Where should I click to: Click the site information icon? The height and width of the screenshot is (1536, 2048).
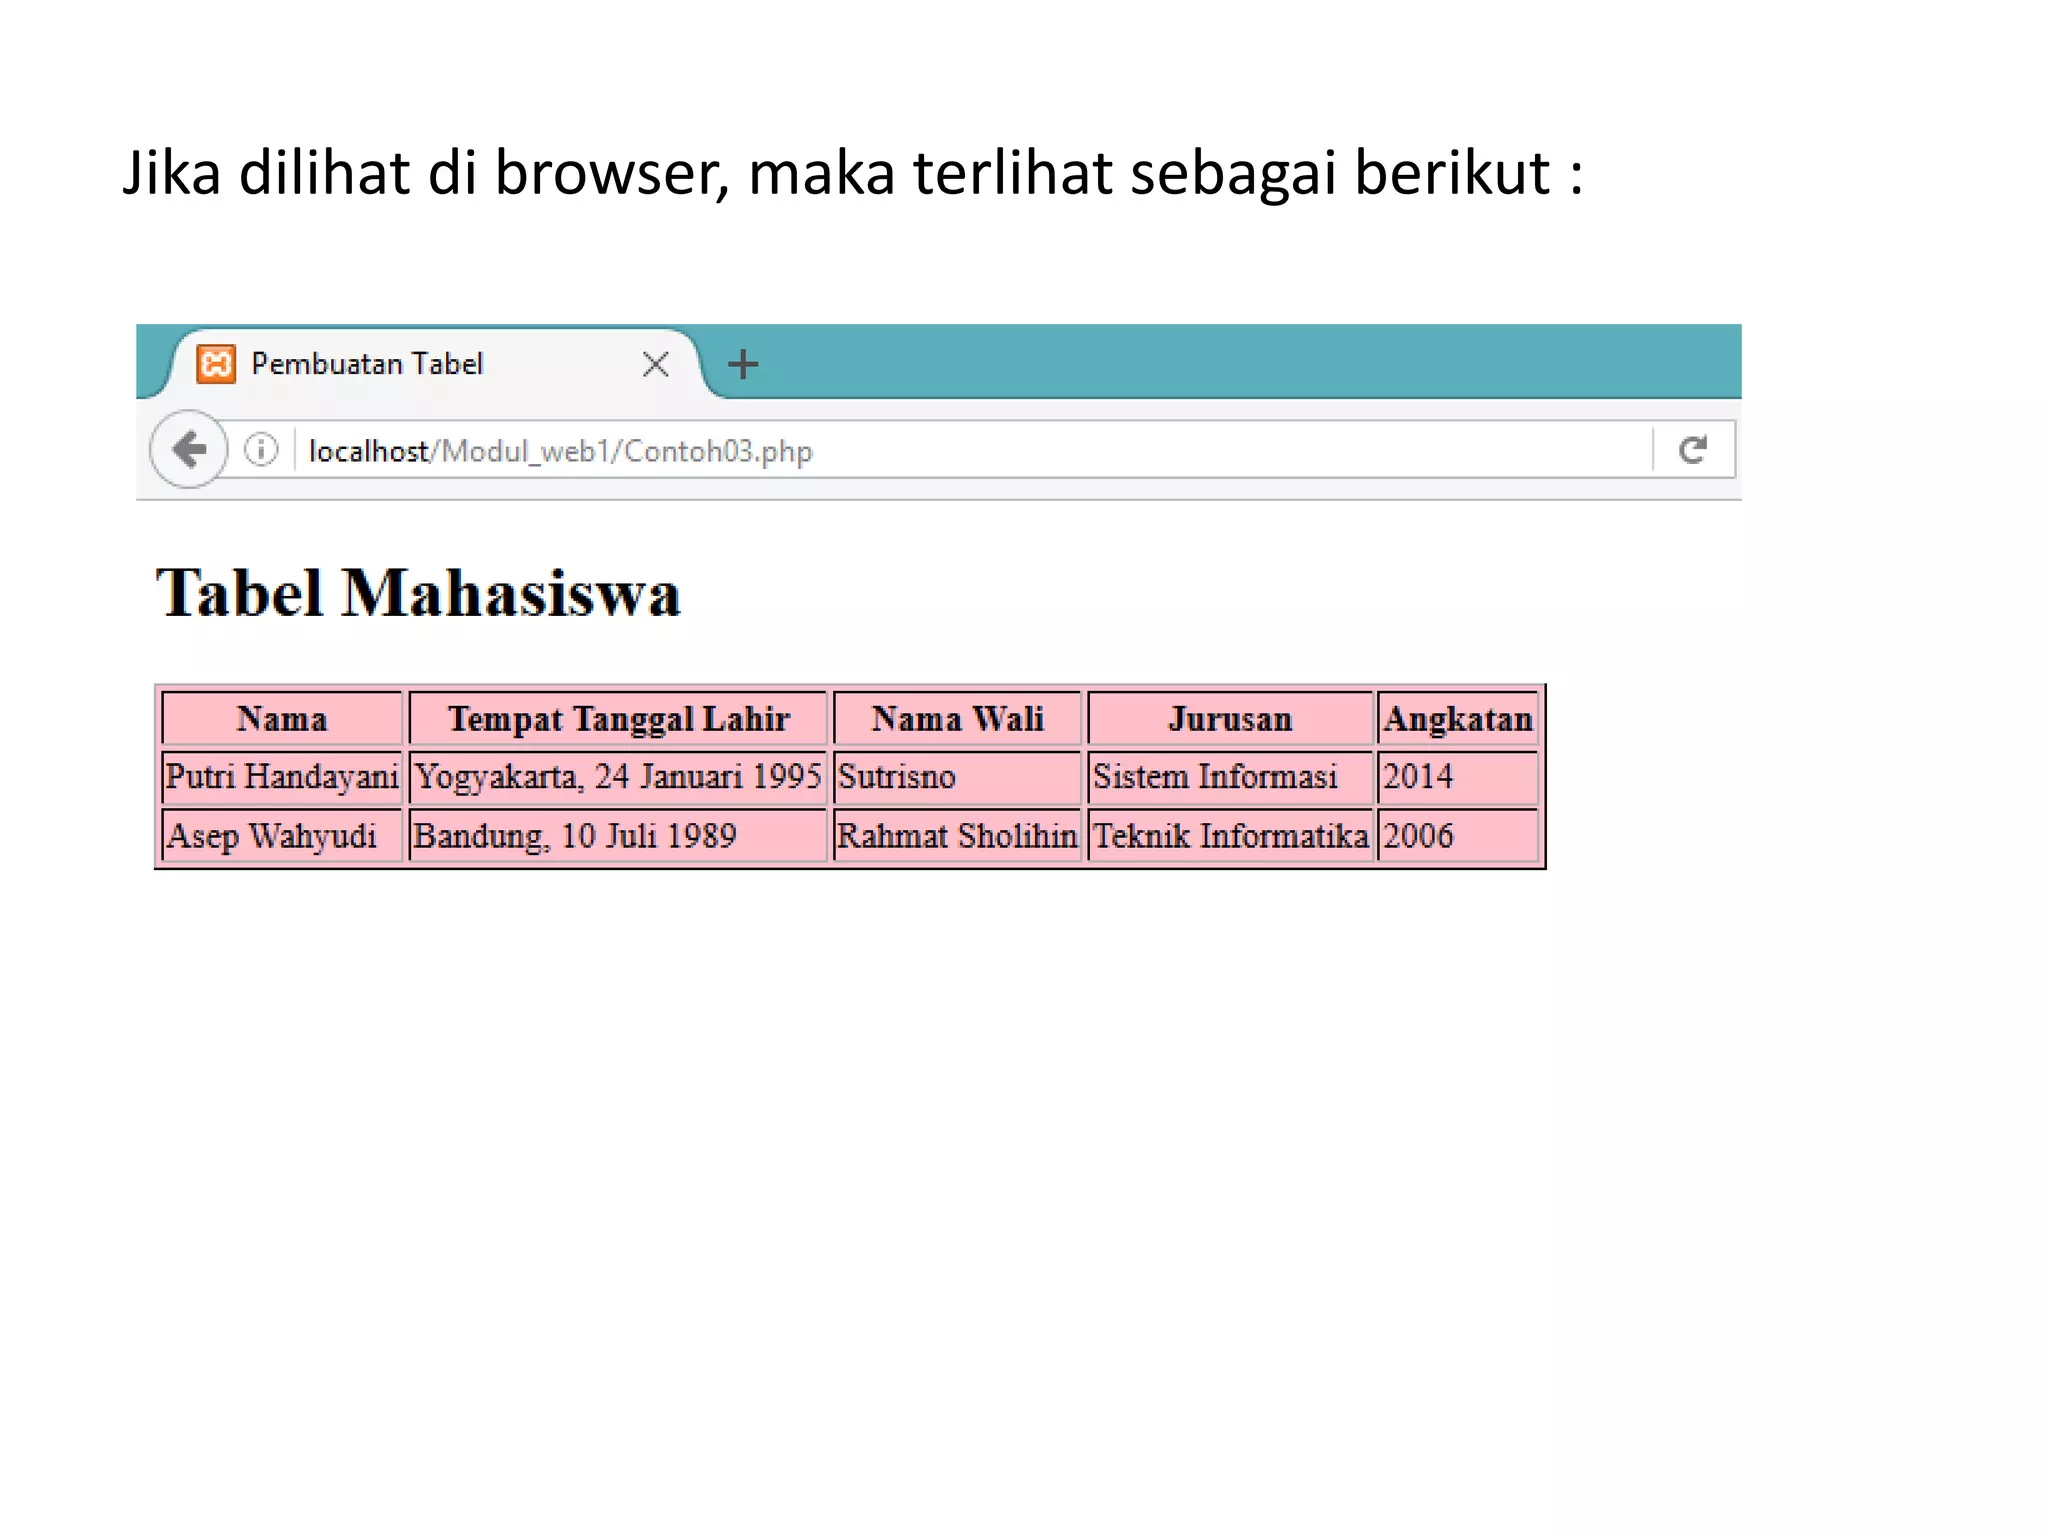click(x=261, y=450)
